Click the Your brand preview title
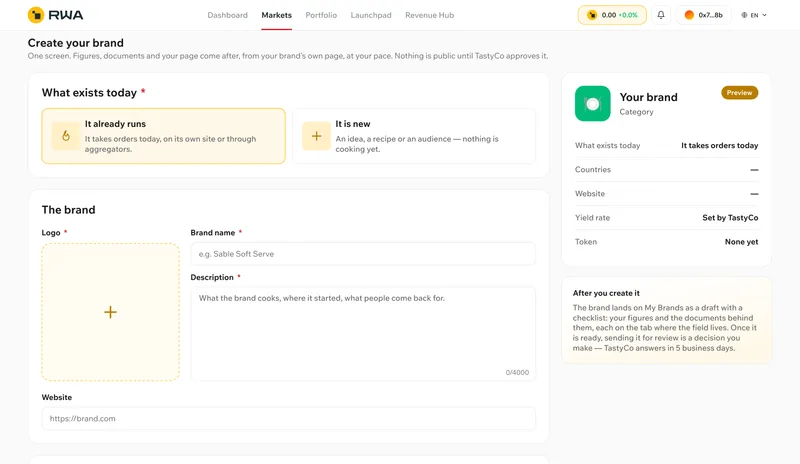The image size is (800, 464). point(648,97)
